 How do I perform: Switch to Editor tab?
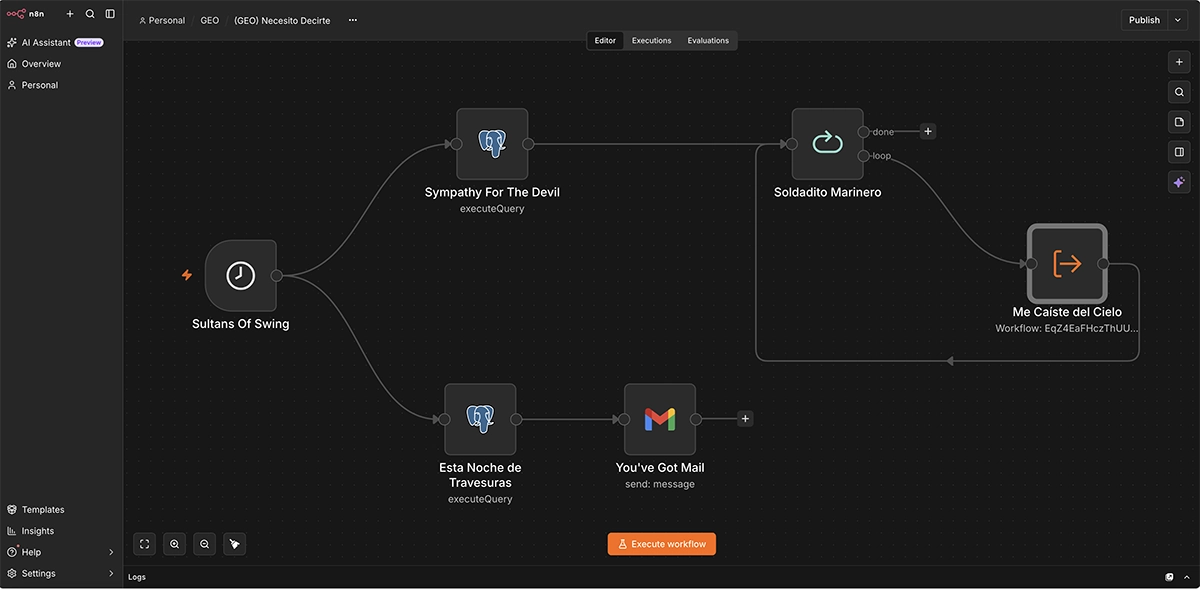(605, 40)
